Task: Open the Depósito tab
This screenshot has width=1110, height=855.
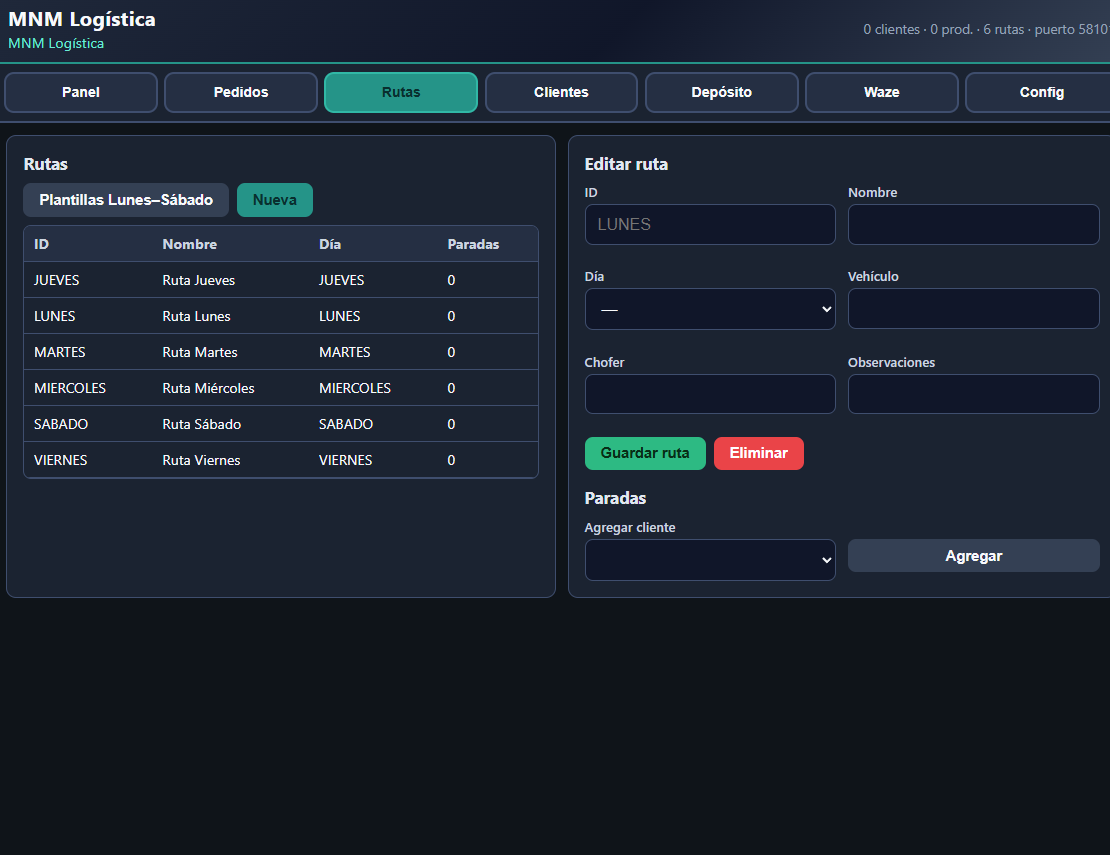Action: coord(721,92)
